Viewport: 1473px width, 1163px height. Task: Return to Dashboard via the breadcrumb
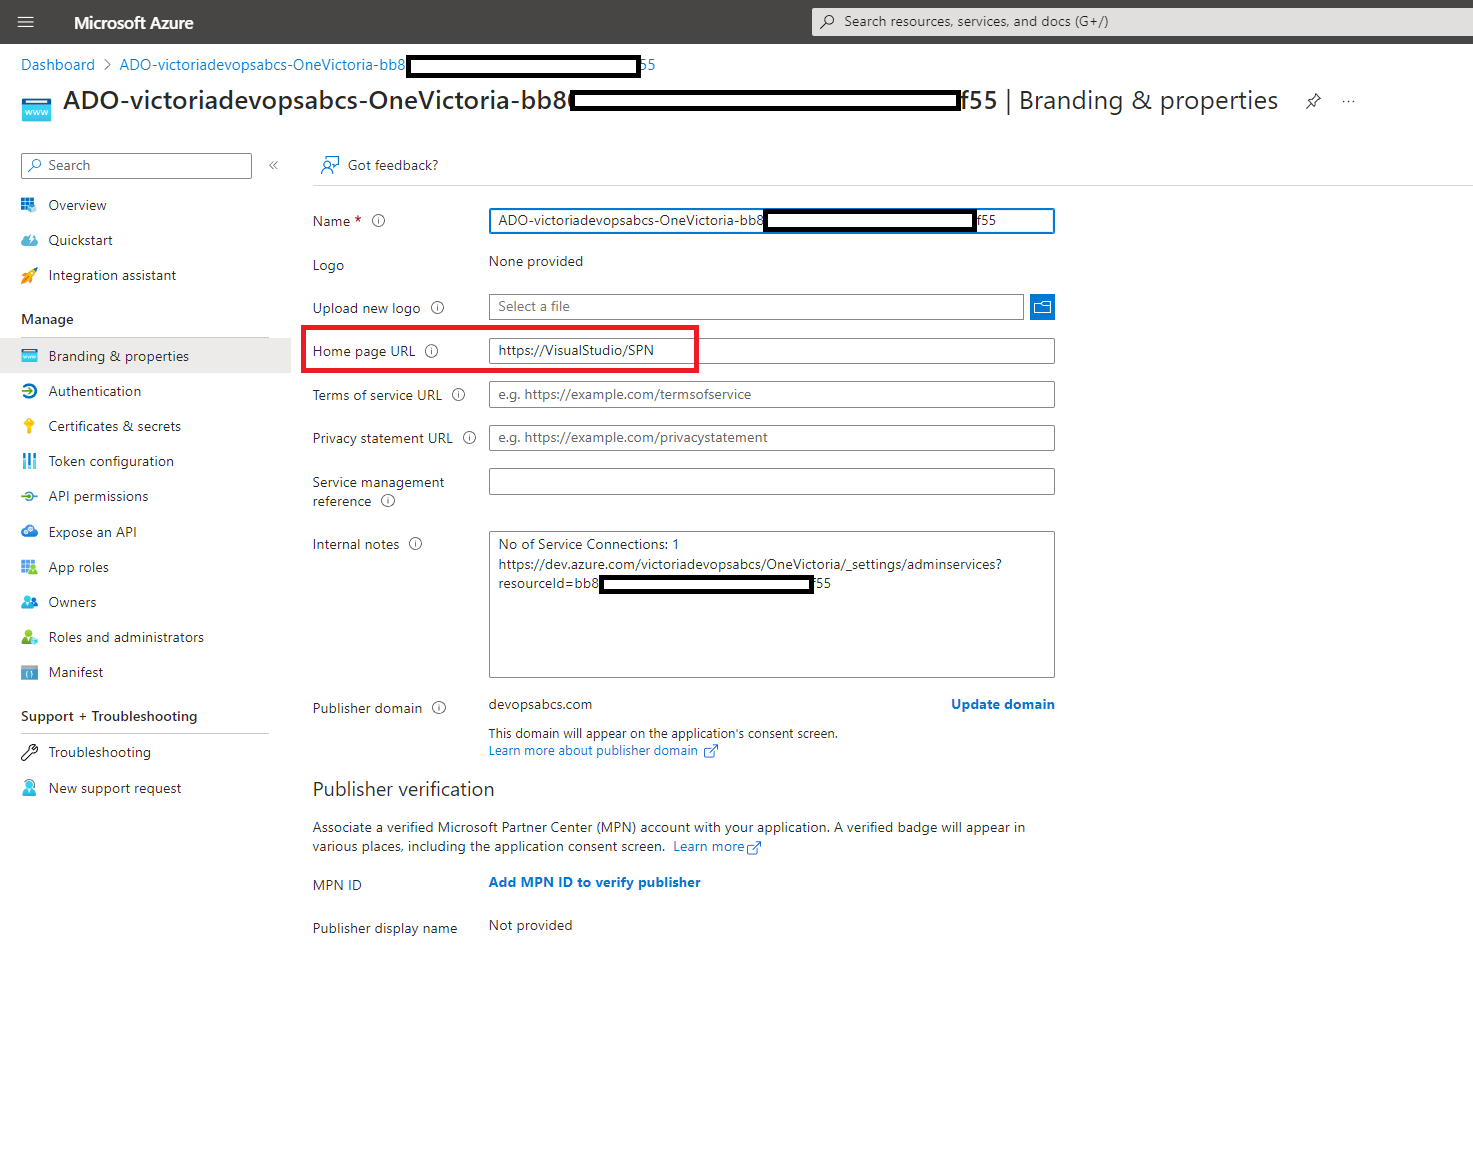pyautogui.click(x=58, y=65)
